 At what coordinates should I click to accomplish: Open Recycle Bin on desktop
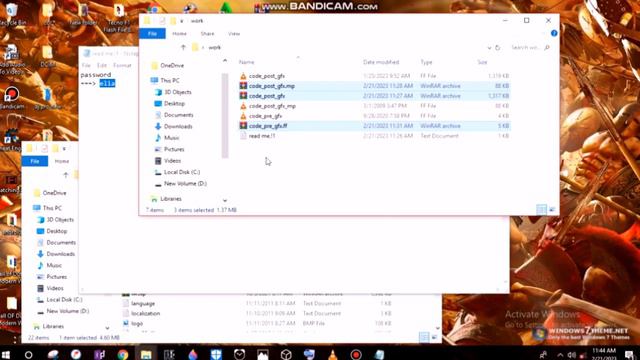coord(12,15)
